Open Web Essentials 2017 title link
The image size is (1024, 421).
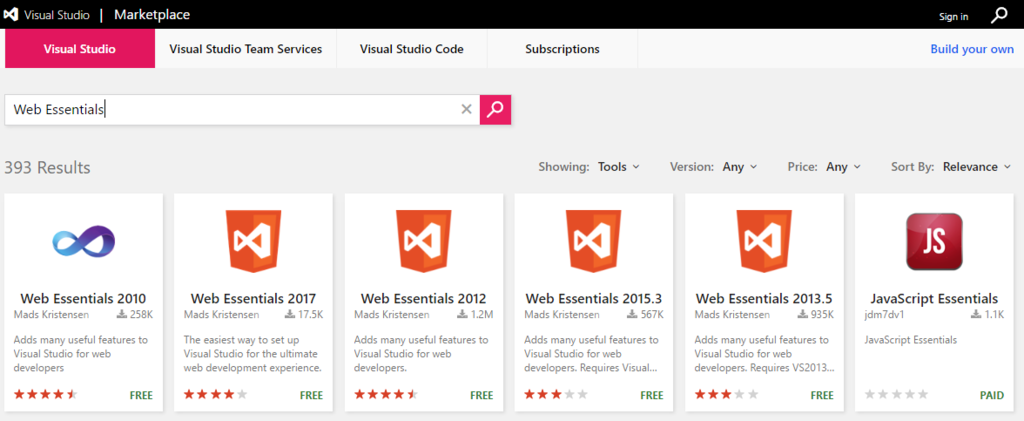tap(253, 298)
